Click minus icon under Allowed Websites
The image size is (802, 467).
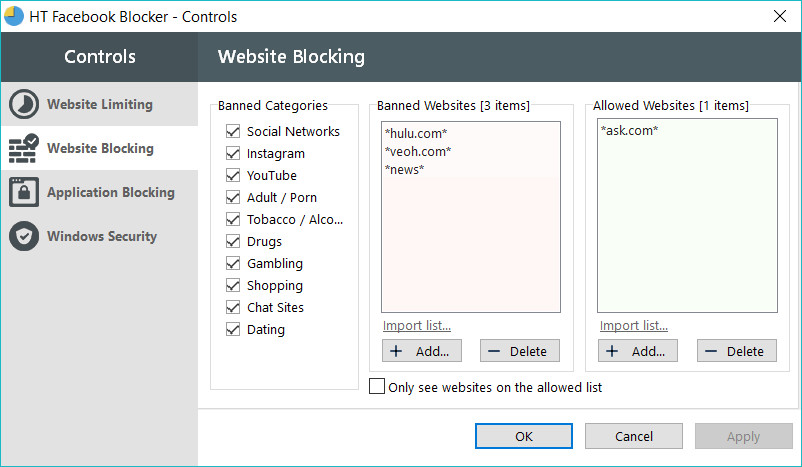coord(711,351)
